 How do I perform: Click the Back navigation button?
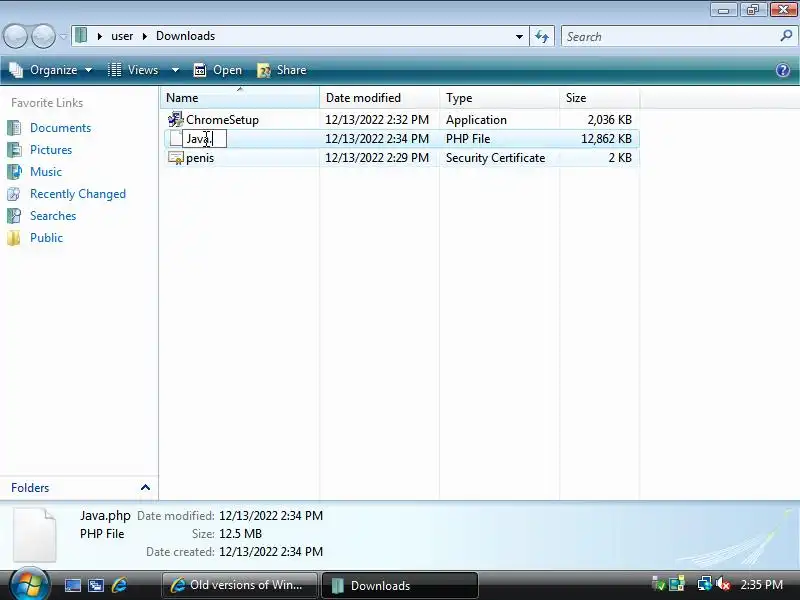click(15, 36)
